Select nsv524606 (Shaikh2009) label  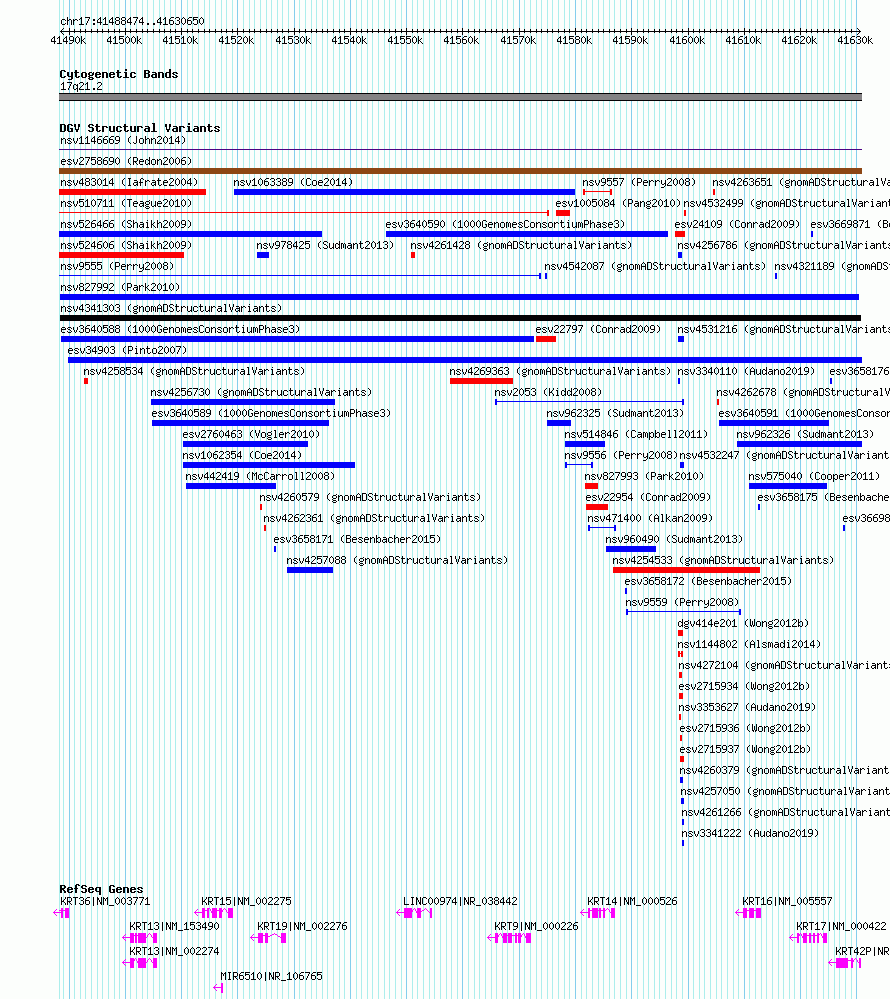126,245
